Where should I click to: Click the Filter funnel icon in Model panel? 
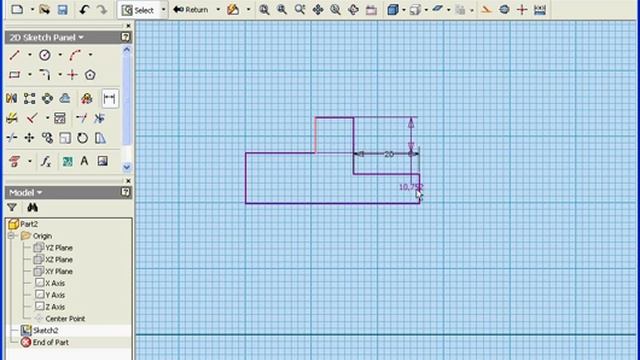point(12,208)
